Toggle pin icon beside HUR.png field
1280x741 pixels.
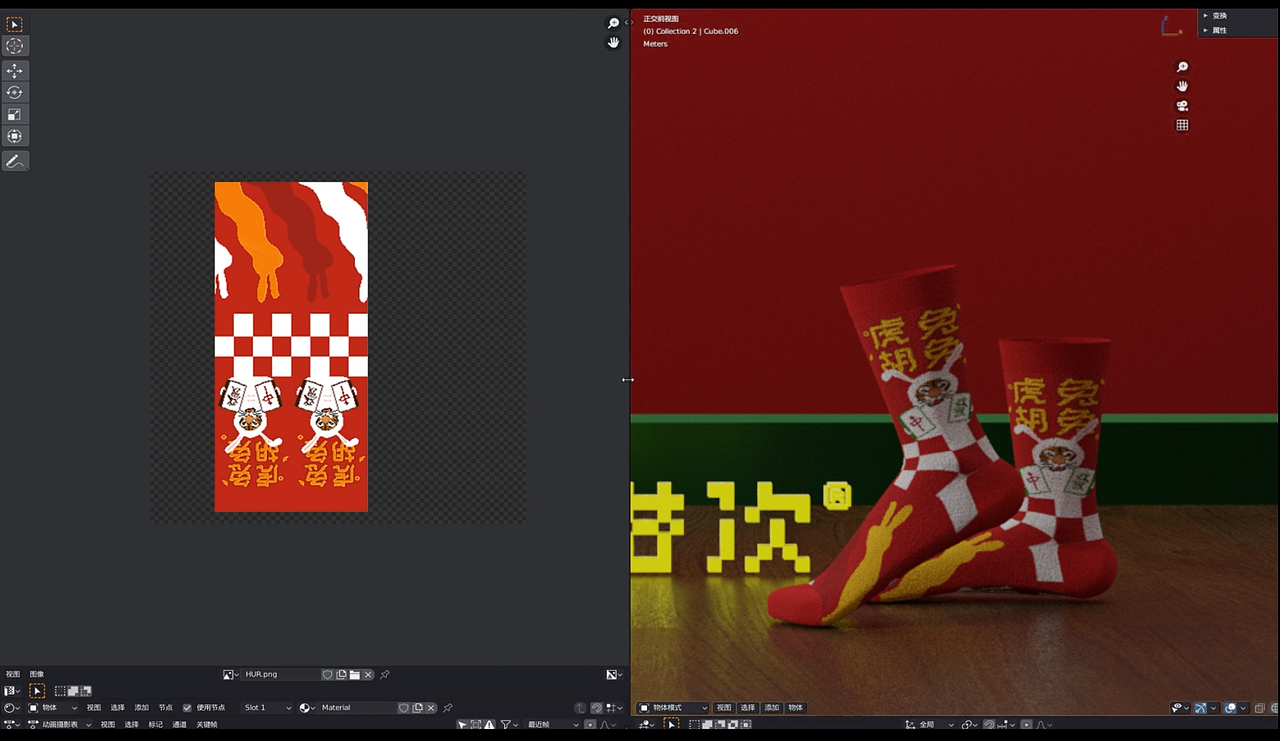pyautogui.click(x=384, y=675)
